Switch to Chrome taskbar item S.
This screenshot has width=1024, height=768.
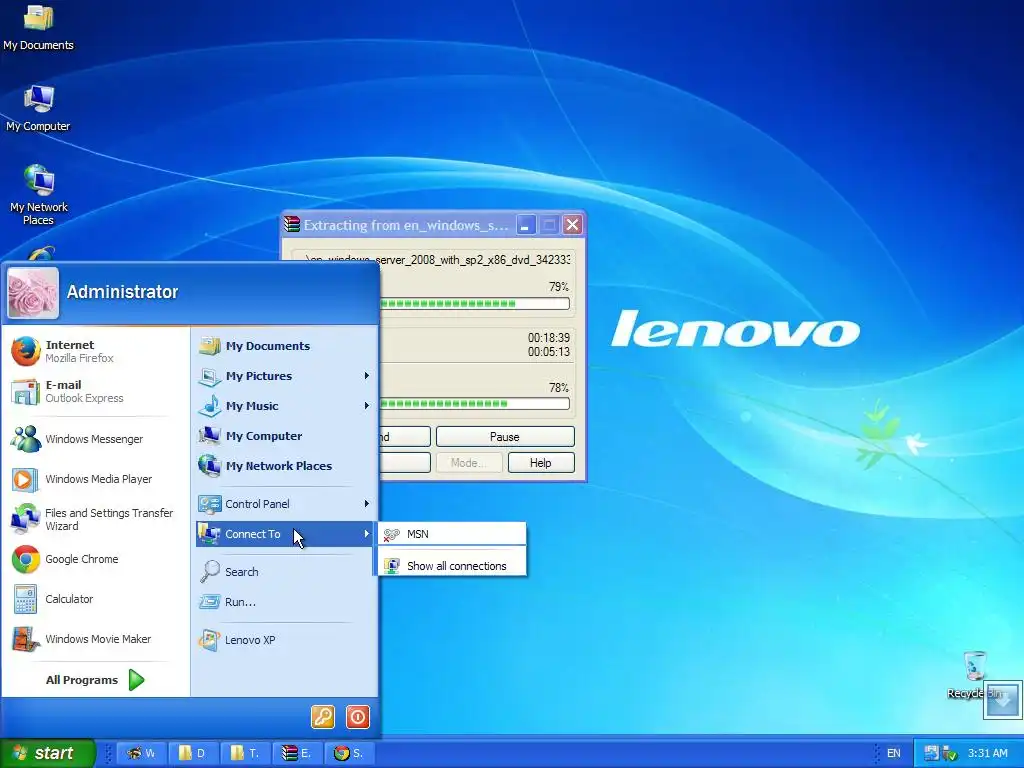click(351, 753)
